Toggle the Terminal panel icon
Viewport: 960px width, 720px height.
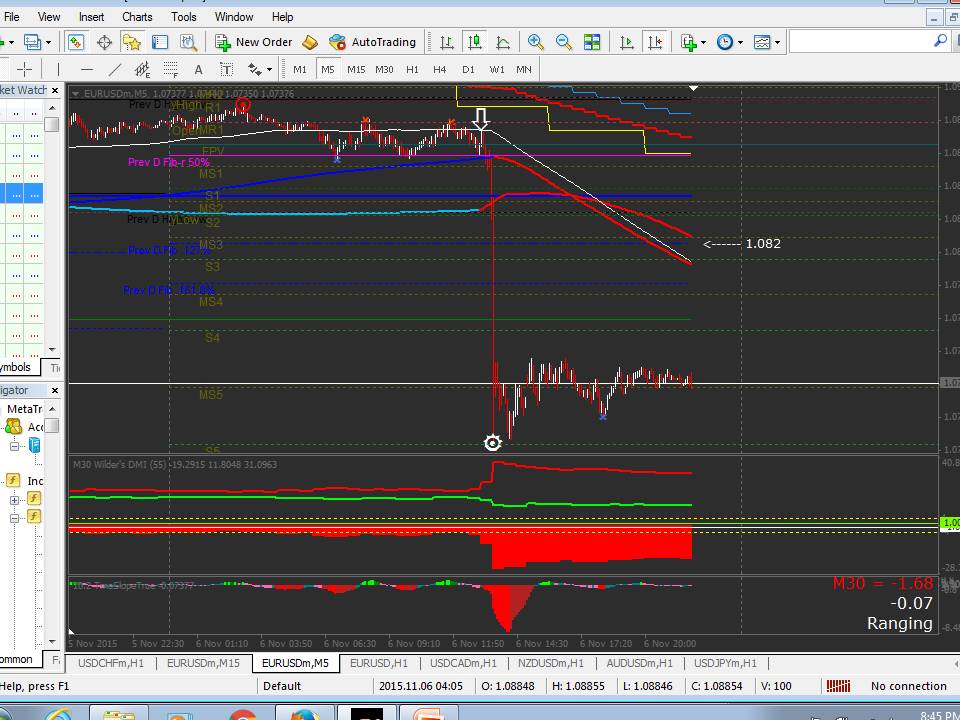coord(160,42)
